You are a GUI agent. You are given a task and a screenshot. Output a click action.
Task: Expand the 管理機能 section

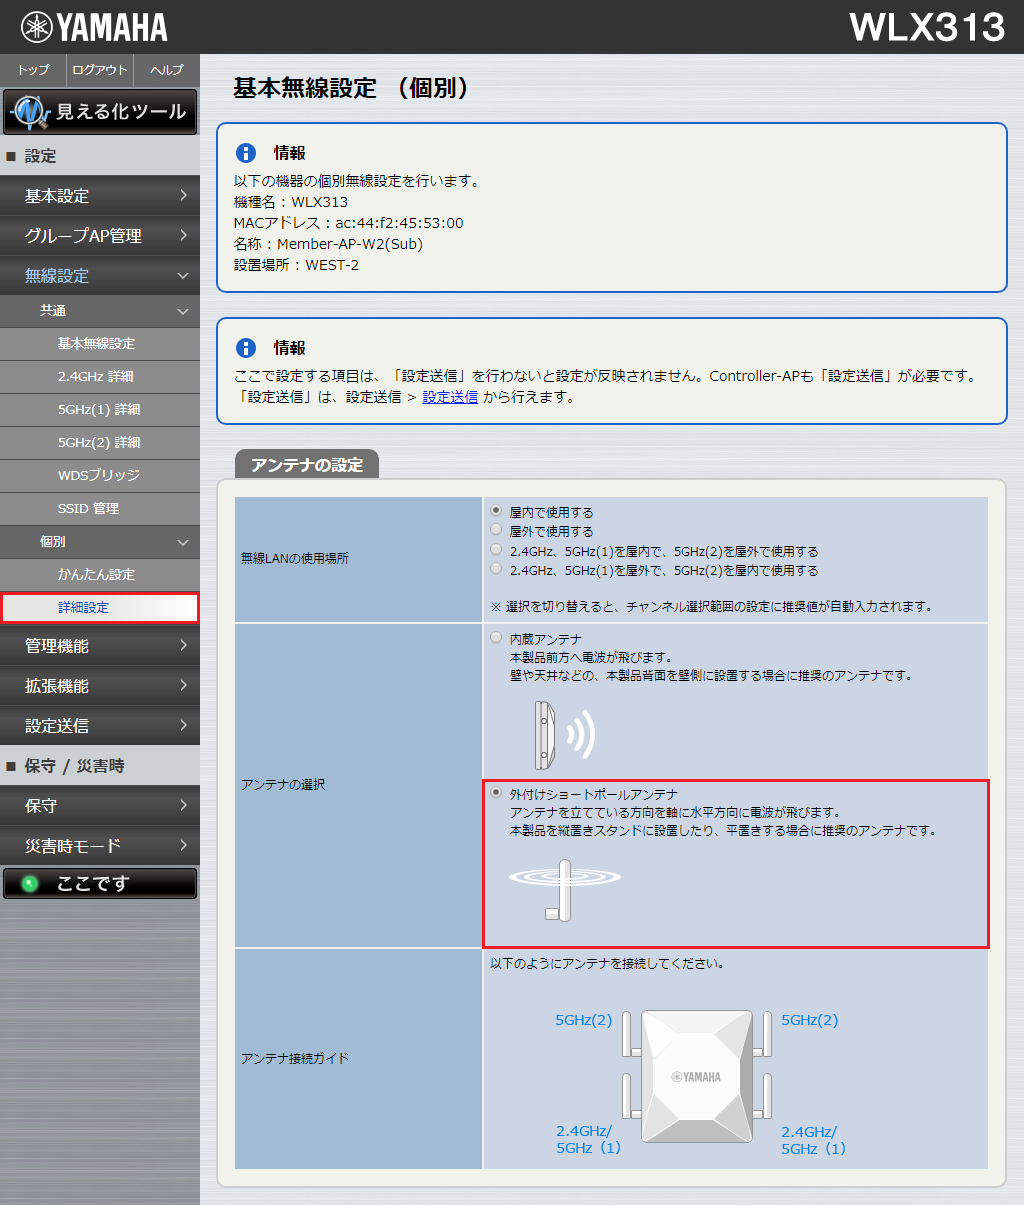(100, 646)
